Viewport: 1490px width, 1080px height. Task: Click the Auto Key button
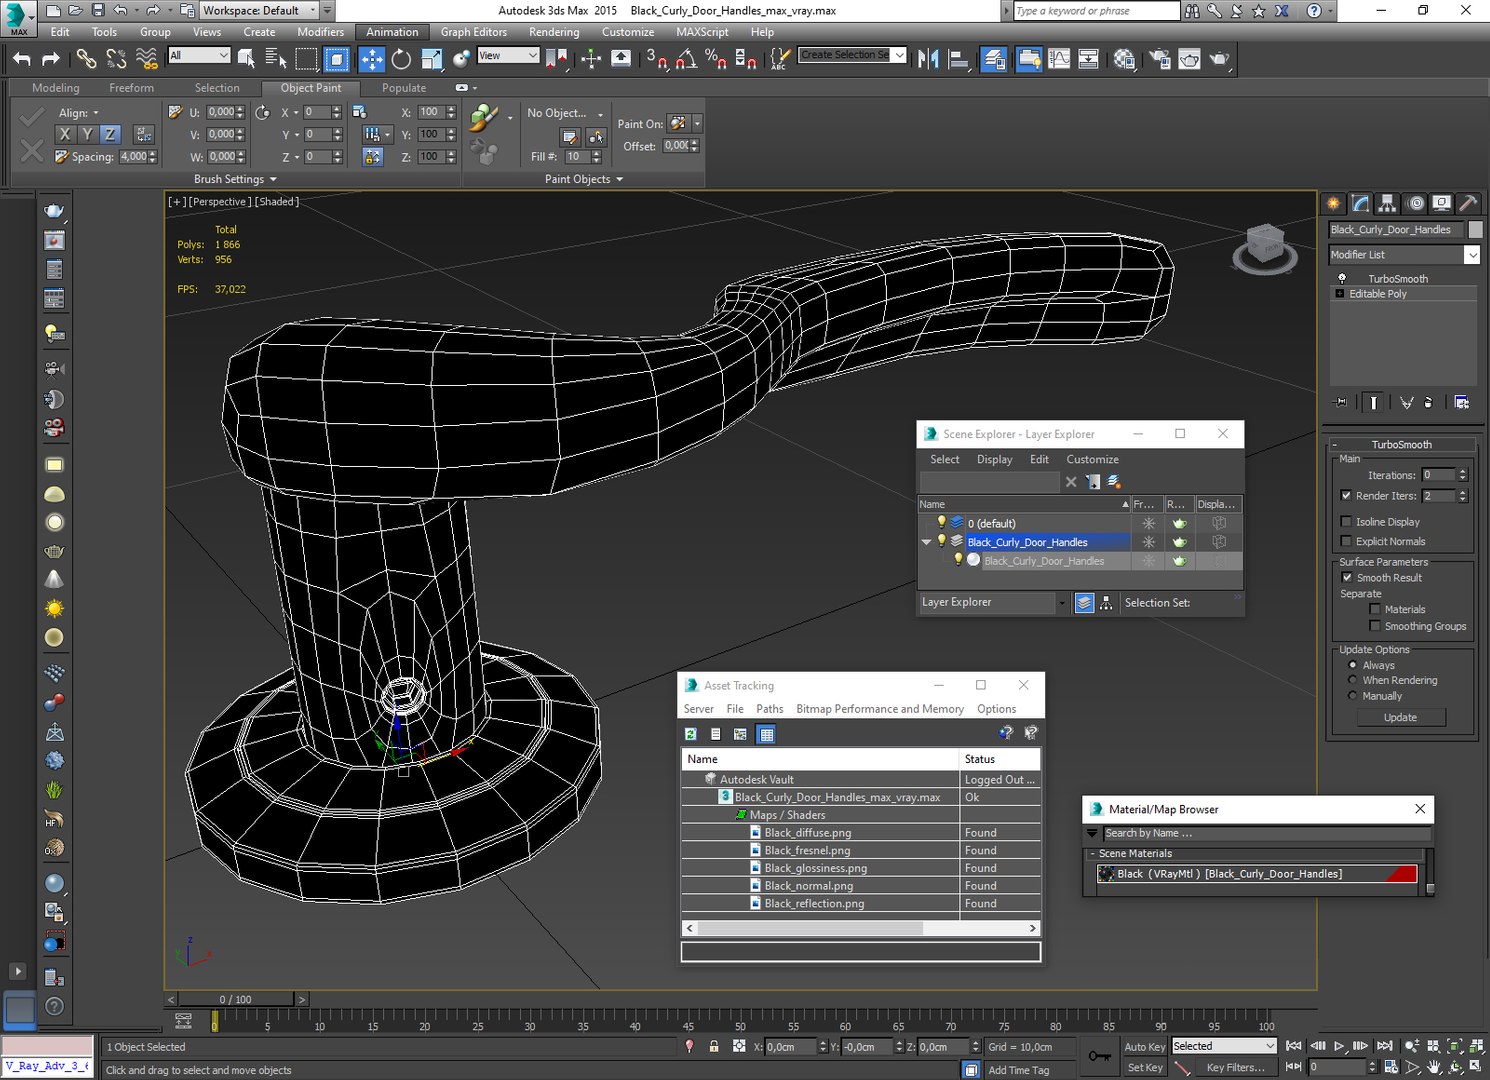click(1144, 1047)
